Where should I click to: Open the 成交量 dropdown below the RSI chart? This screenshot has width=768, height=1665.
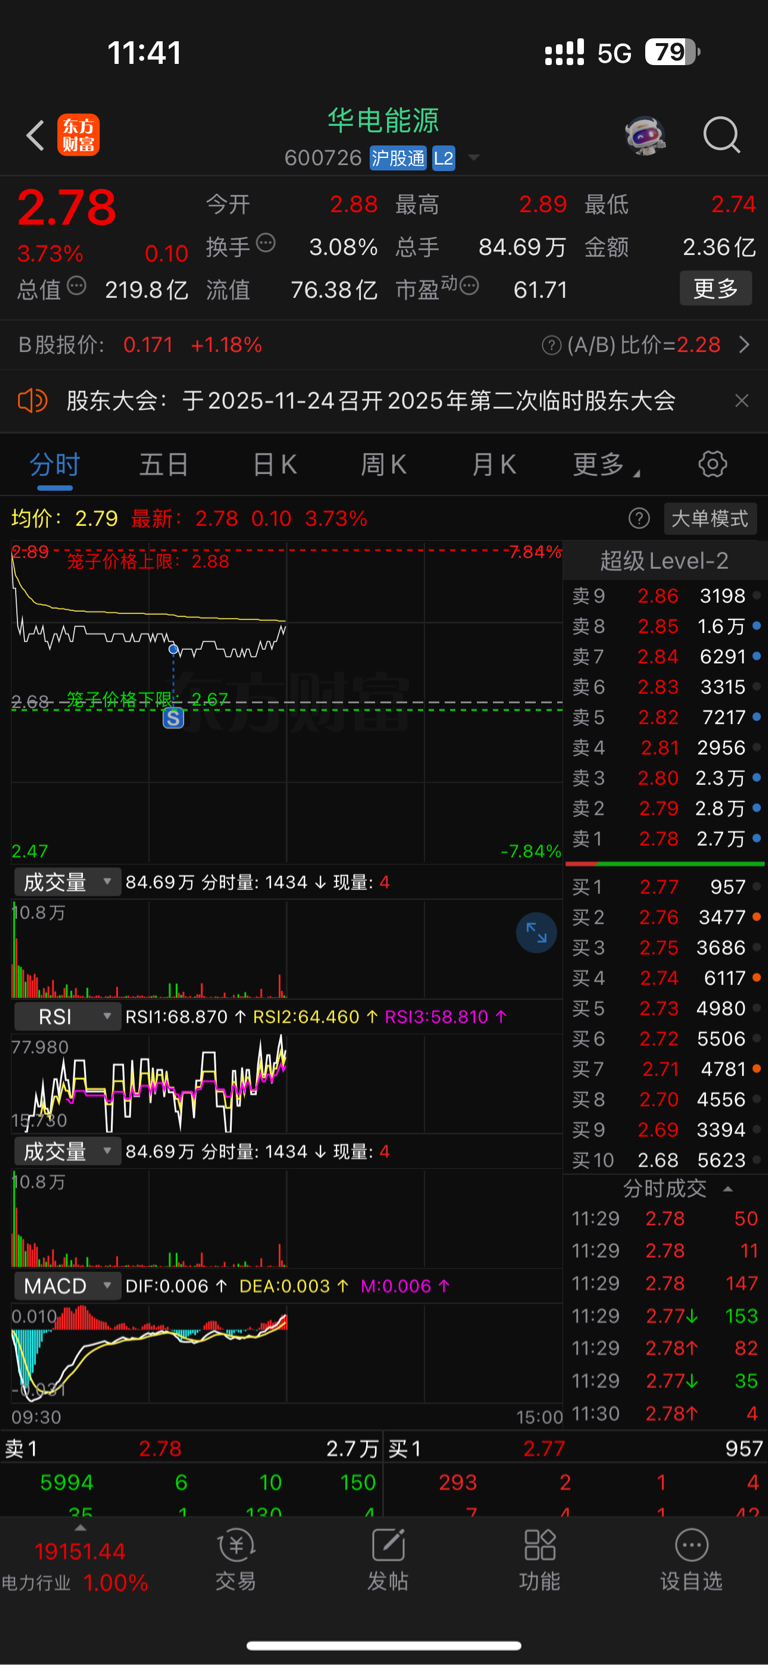click(67, 1151)
